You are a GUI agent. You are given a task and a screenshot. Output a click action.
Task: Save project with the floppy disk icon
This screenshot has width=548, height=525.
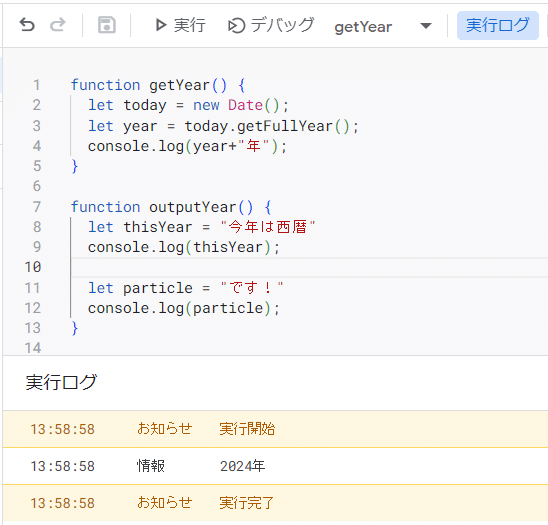pos(107,25)
